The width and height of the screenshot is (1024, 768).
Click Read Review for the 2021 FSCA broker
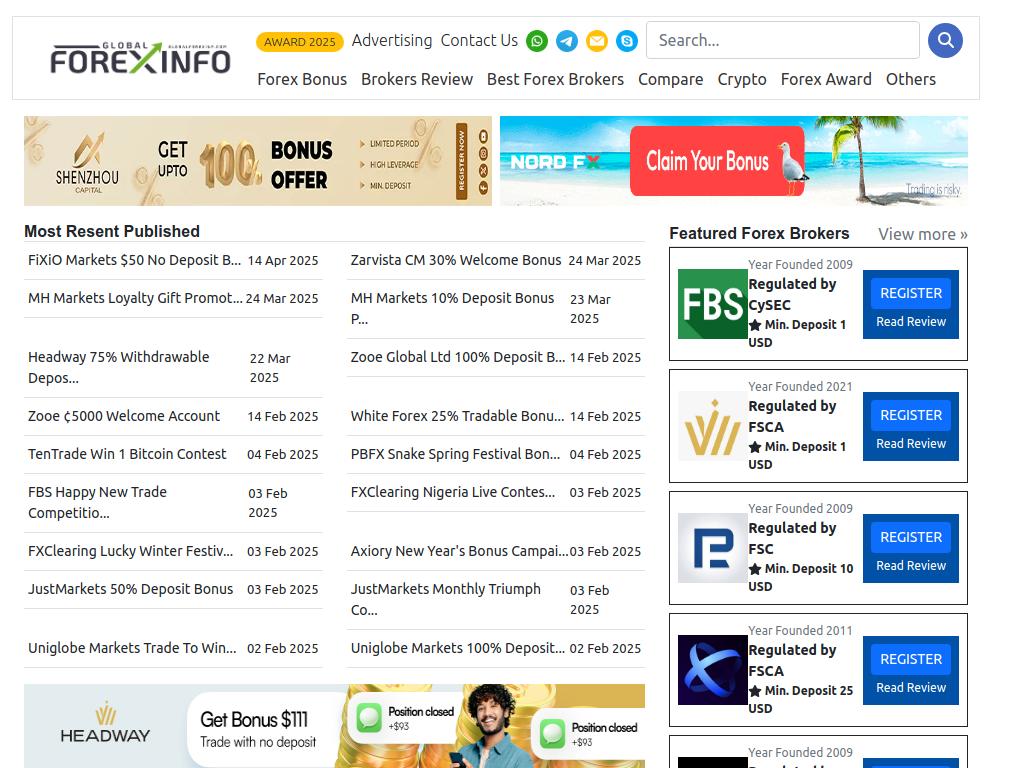pyautogui.click(x=911, y=443)
